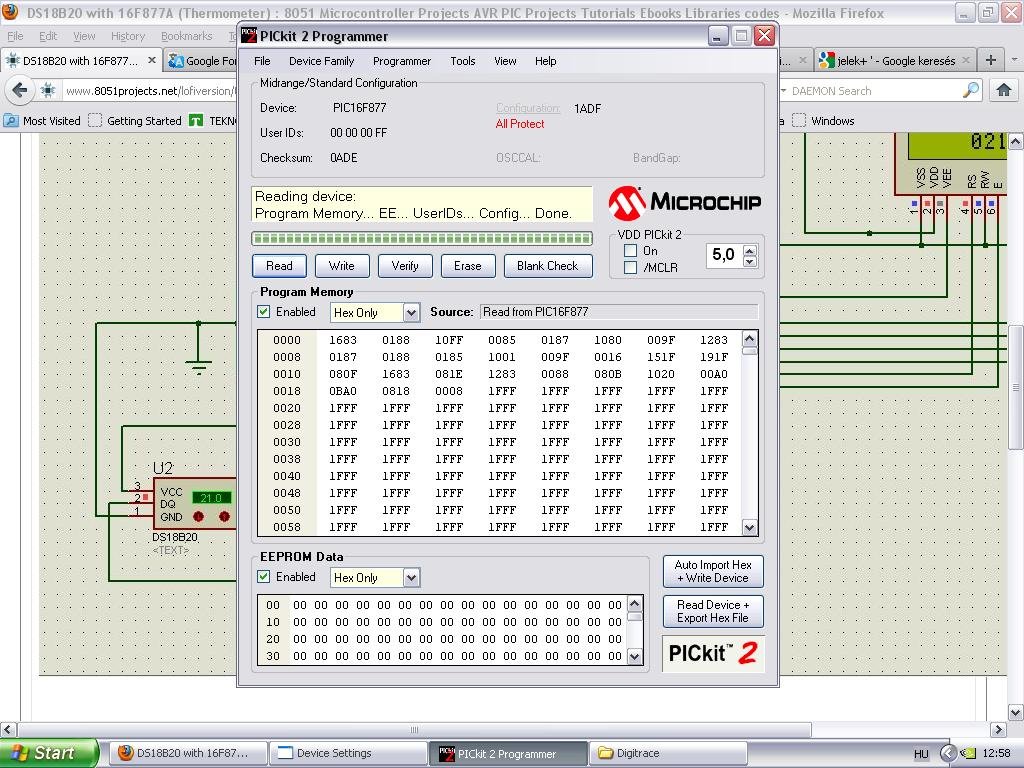Click the Configuration link label
The image size is (1024, 768).
point(528,108)
